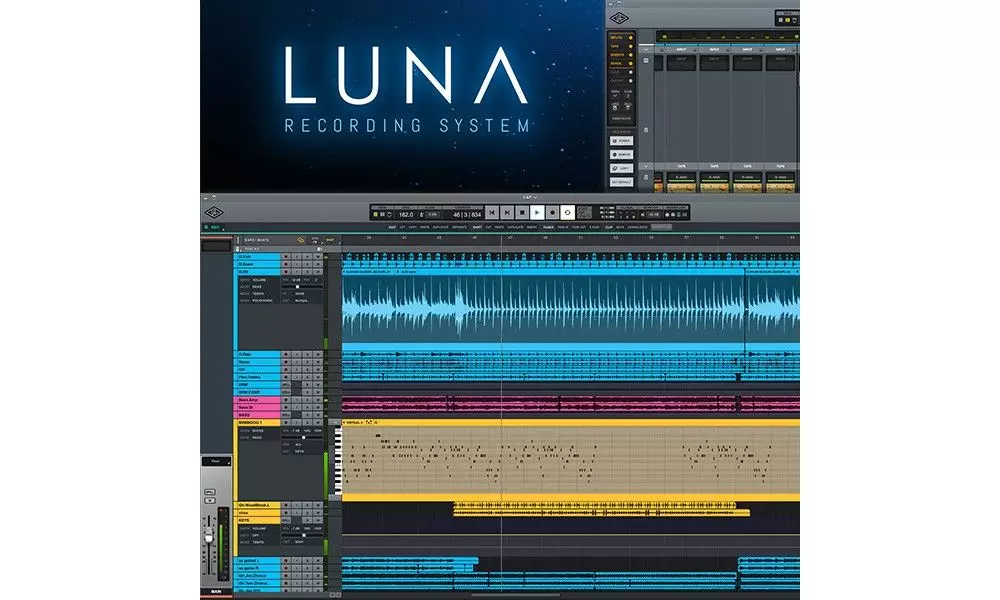Toggle OUTPUT row visibility in the upper mixer window
Image resolution: width=1000 pixels, height=600 pixels.
coord(621,80)
